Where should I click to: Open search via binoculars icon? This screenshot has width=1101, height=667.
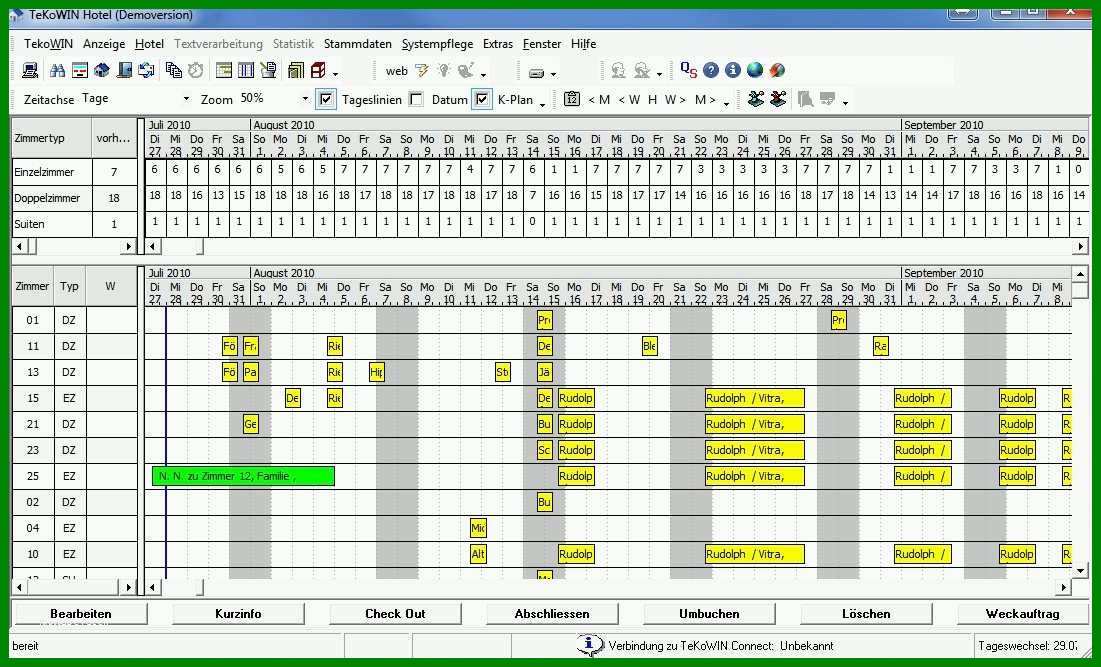coord(58,70)
